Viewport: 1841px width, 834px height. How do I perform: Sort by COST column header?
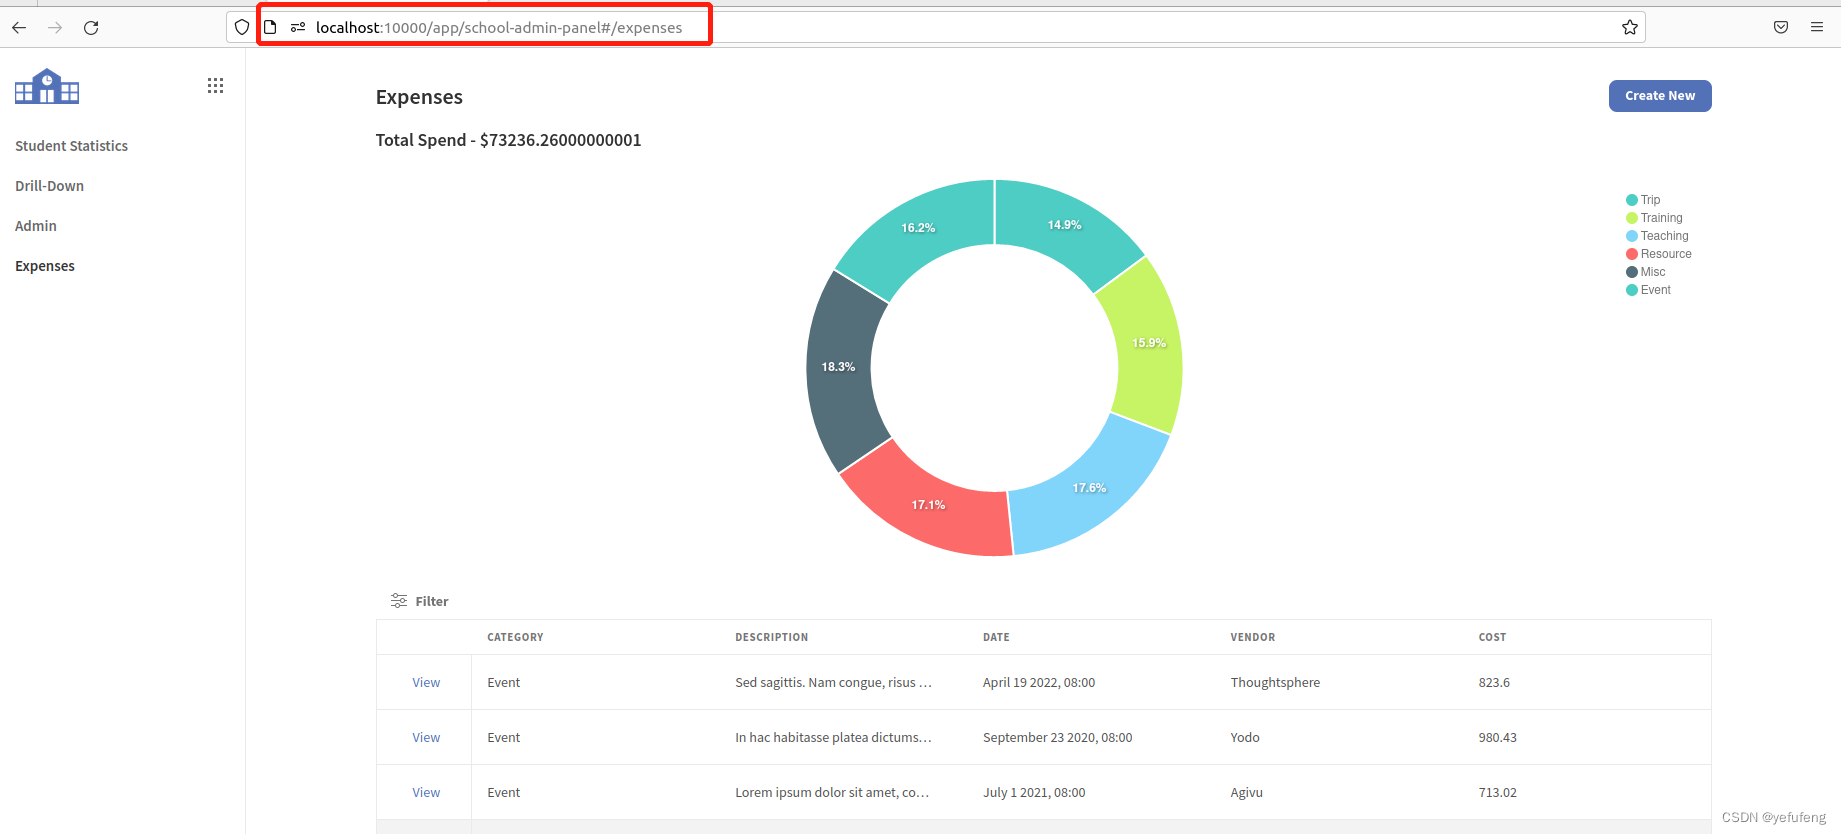pos(1492,637)
